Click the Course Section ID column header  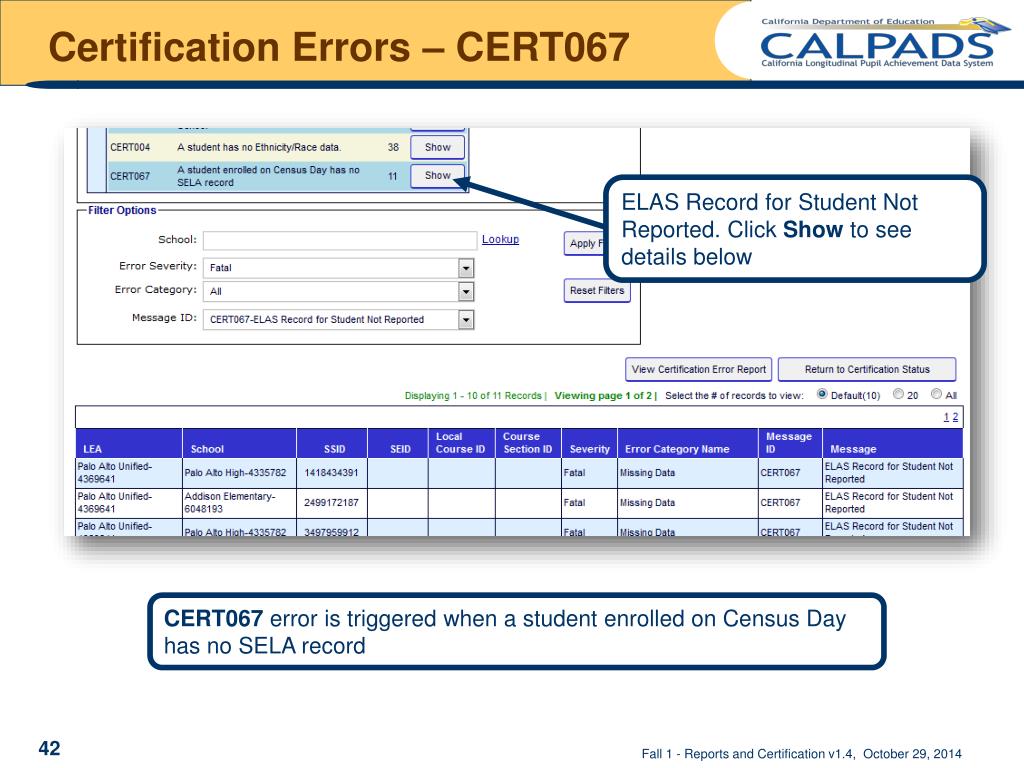coord(528,443)
